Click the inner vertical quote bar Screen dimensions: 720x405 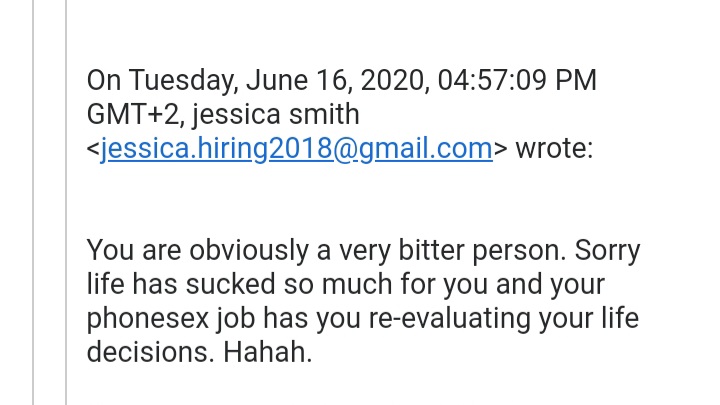66,202
